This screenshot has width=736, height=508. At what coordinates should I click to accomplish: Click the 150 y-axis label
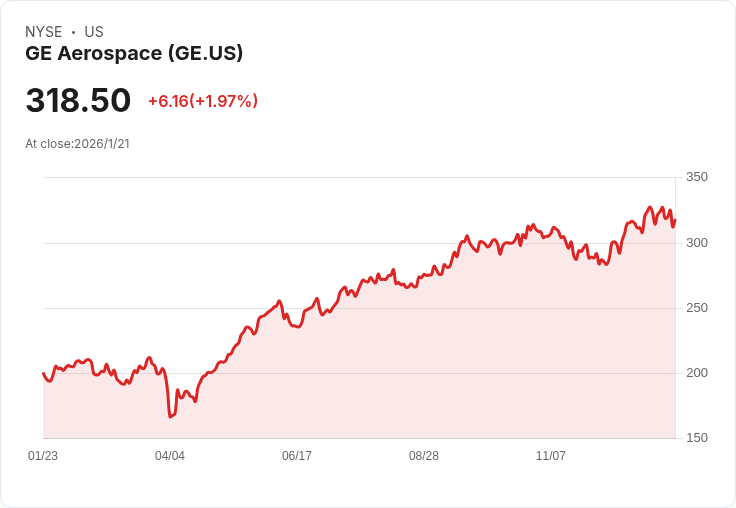(x=696, y=438)
